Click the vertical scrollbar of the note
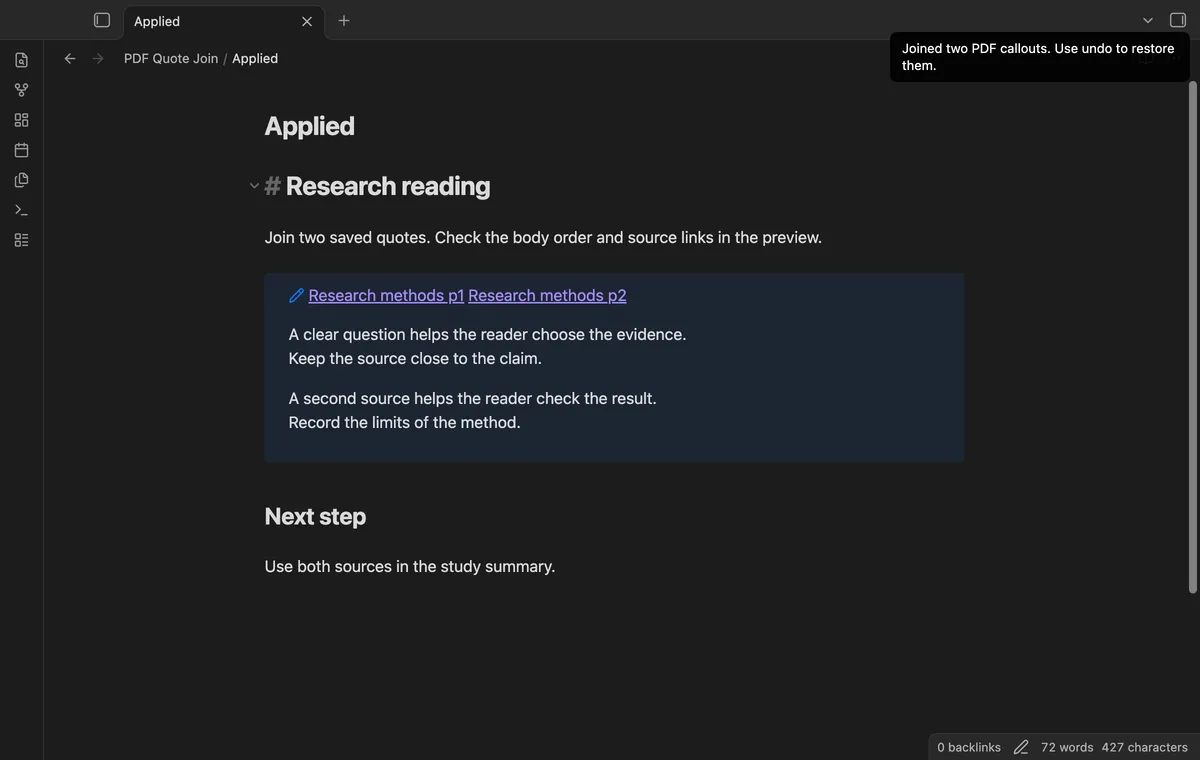 pyautogui.click(x=1192, y=337)
